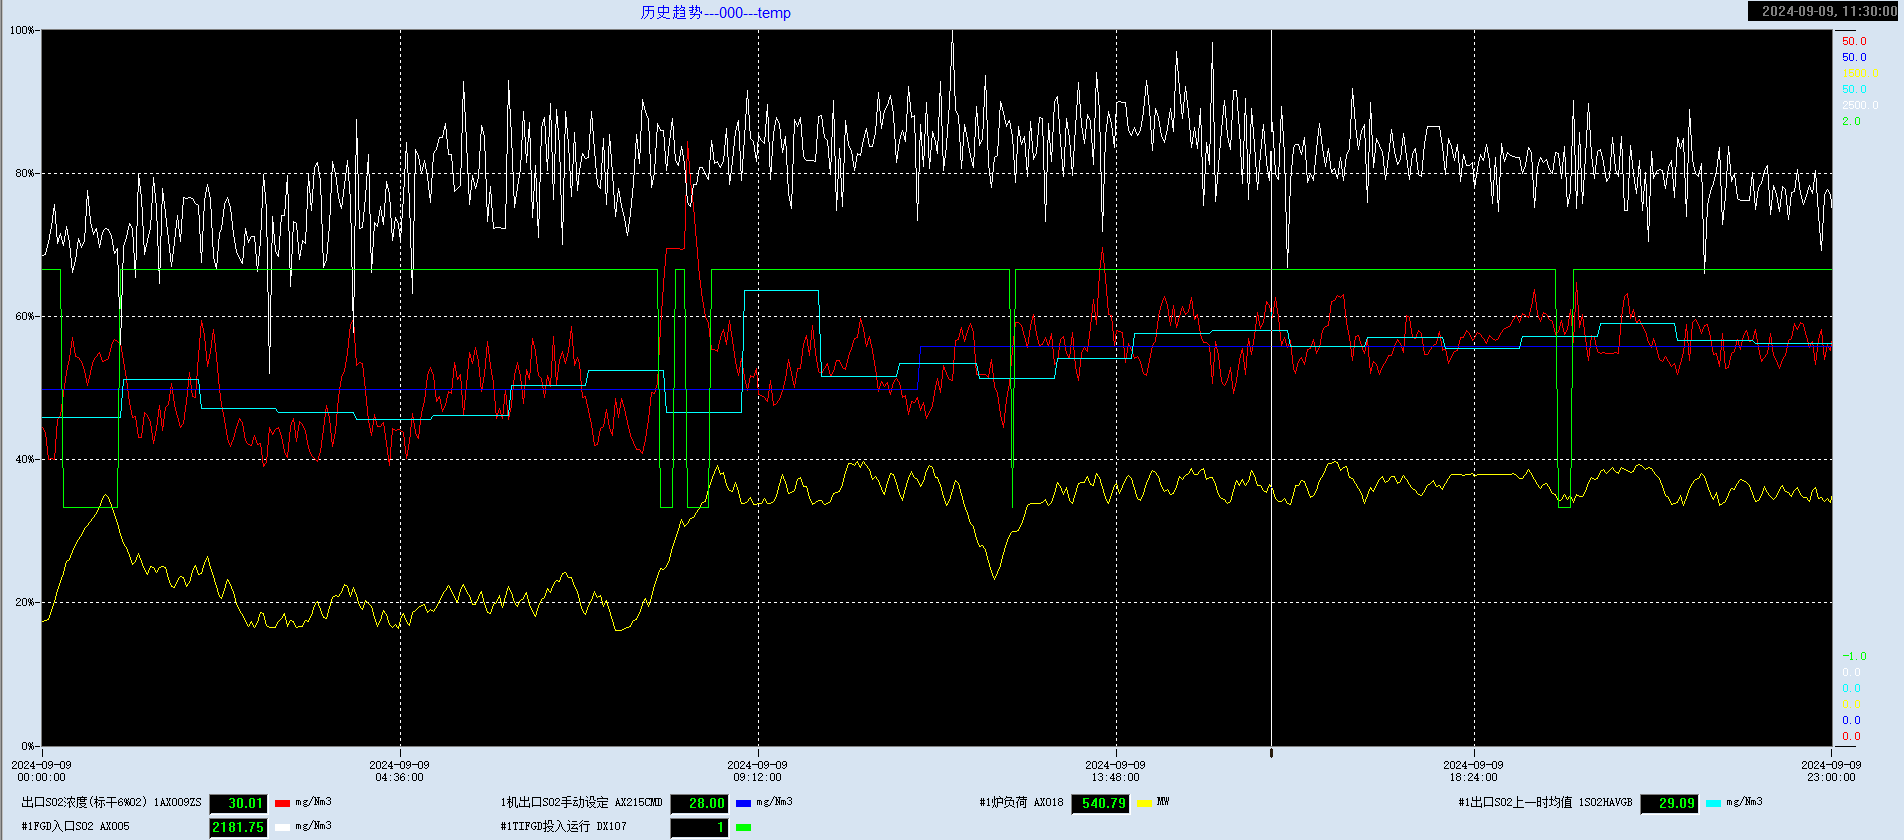Click the 100% label on the vertical axis

click(22, 30)
